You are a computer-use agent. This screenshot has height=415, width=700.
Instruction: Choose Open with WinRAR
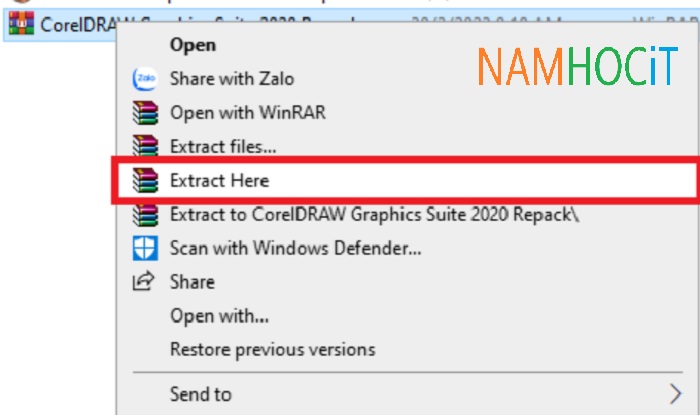pyautogui.click(x=248, y=112)
